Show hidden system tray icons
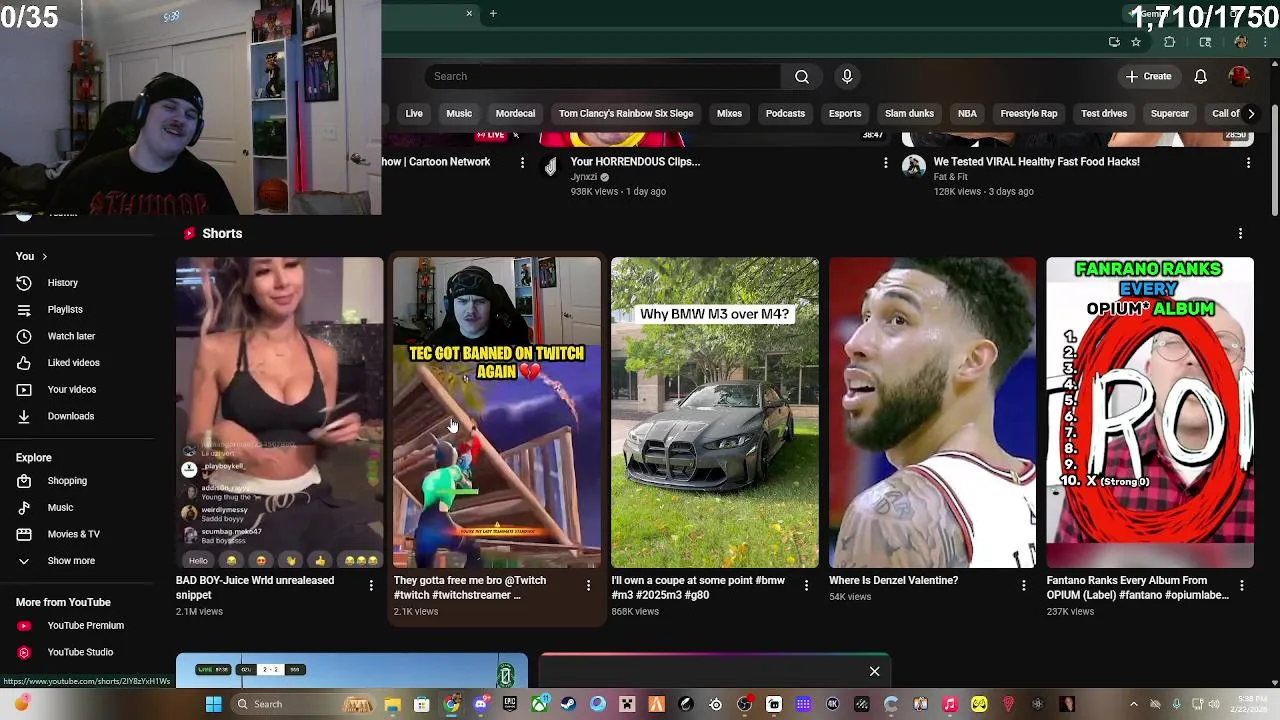This screenshot has width=1280, height=720. pos(1133,704)
